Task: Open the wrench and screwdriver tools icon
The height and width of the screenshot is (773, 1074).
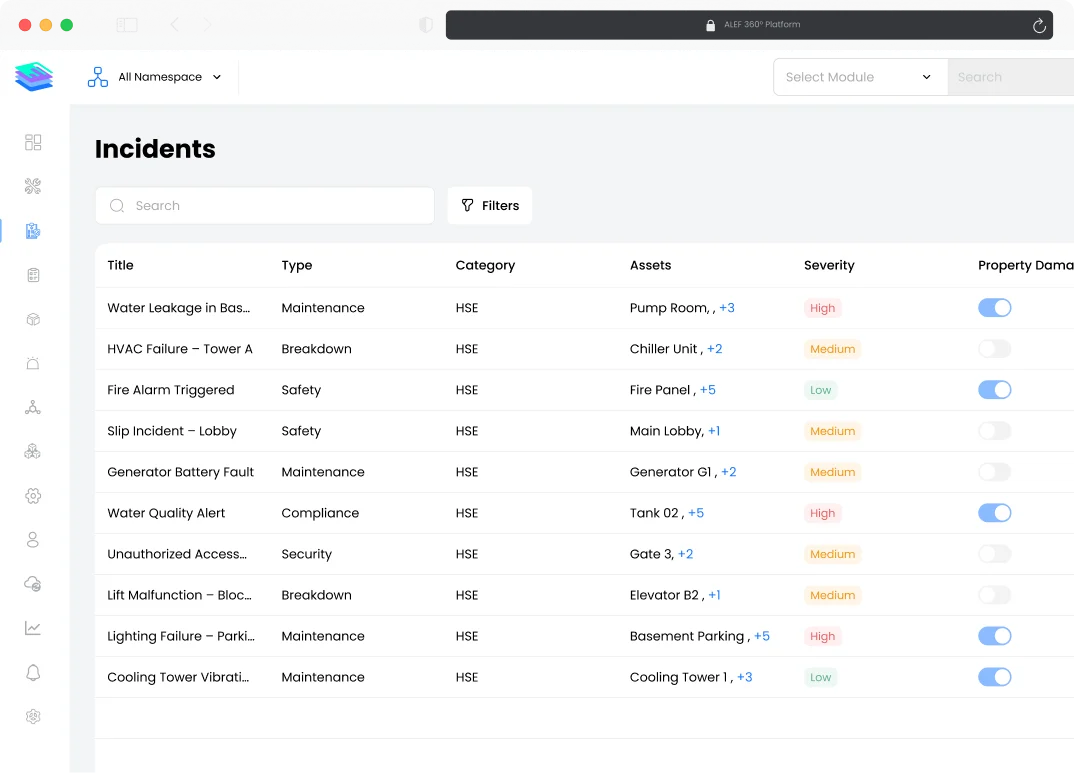Action: click(33, 186)
